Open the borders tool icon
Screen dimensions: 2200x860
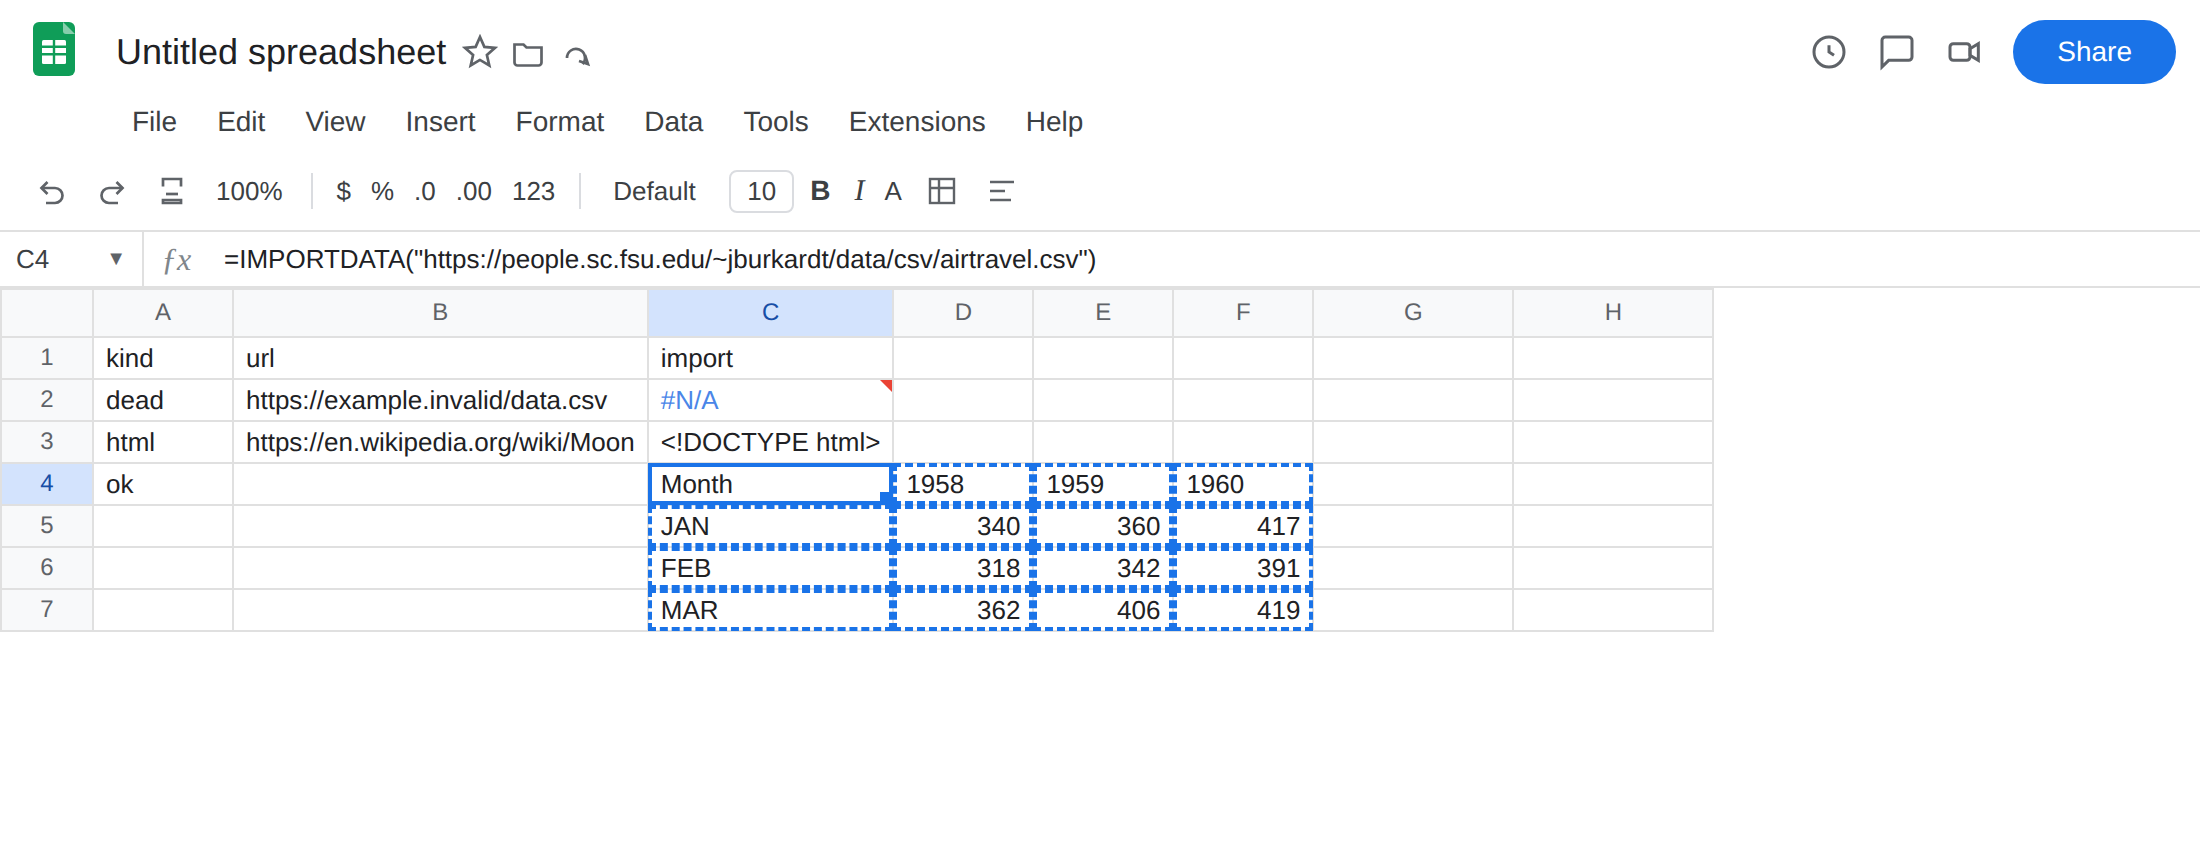(x=942, y=191)
